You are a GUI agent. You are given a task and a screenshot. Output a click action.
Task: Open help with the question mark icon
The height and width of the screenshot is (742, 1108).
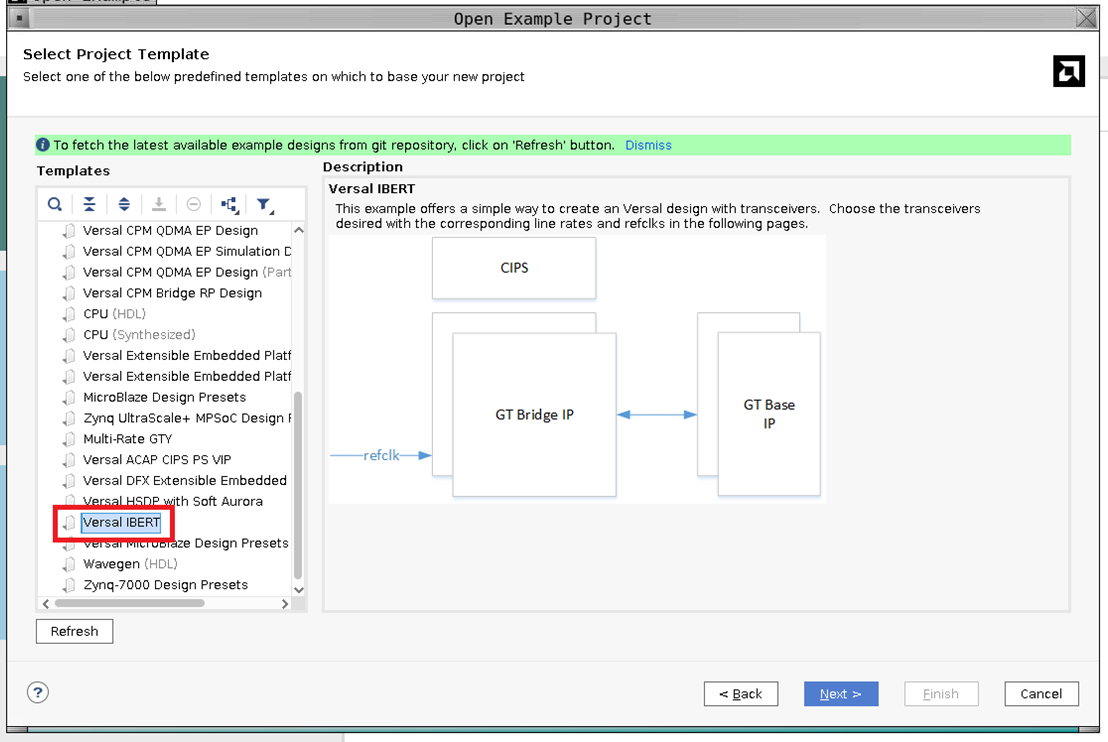point(38,693)
